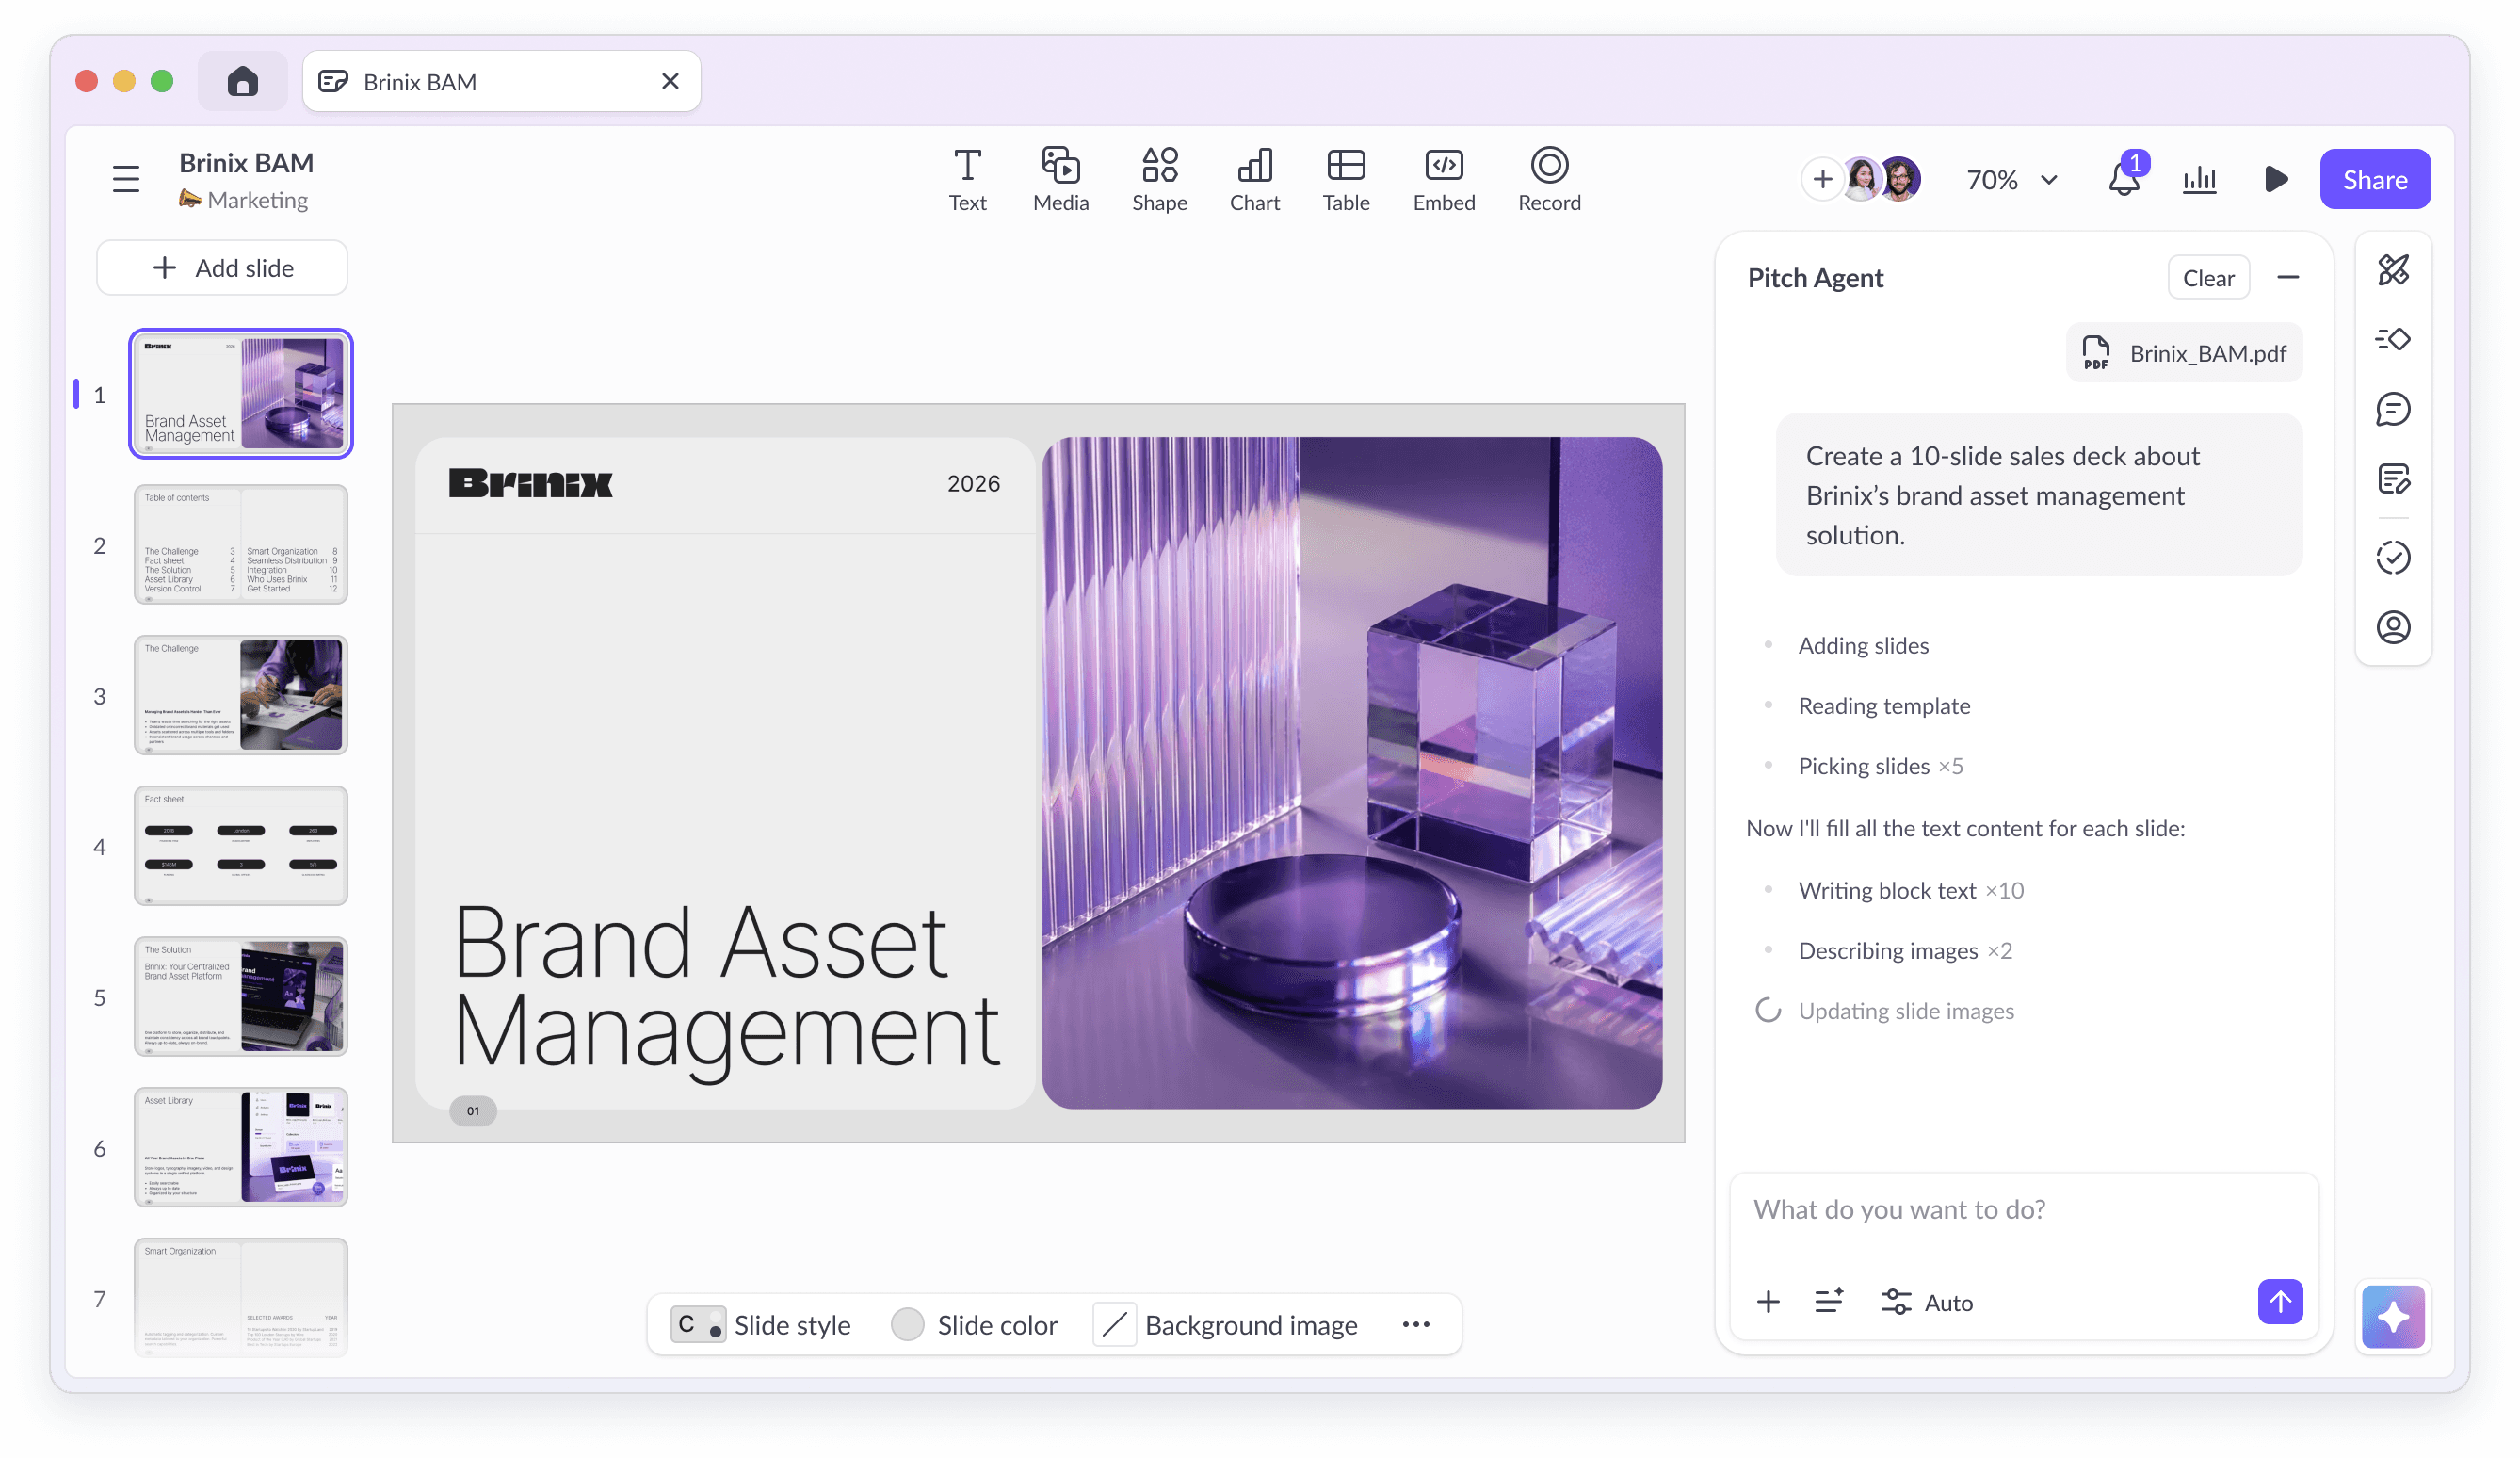Image resolution: width=2520 pixels, height=1458 pixels.
Task: Open the Asset Library slide thumbnail
Action: click(241, 1148)
